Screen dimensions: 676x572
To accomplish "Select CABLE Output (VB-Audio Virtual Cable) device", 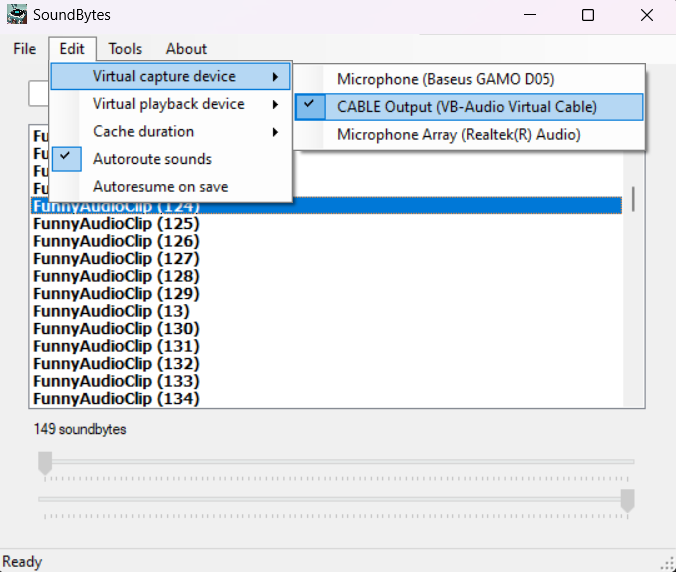I will click(x=466, y=107).
